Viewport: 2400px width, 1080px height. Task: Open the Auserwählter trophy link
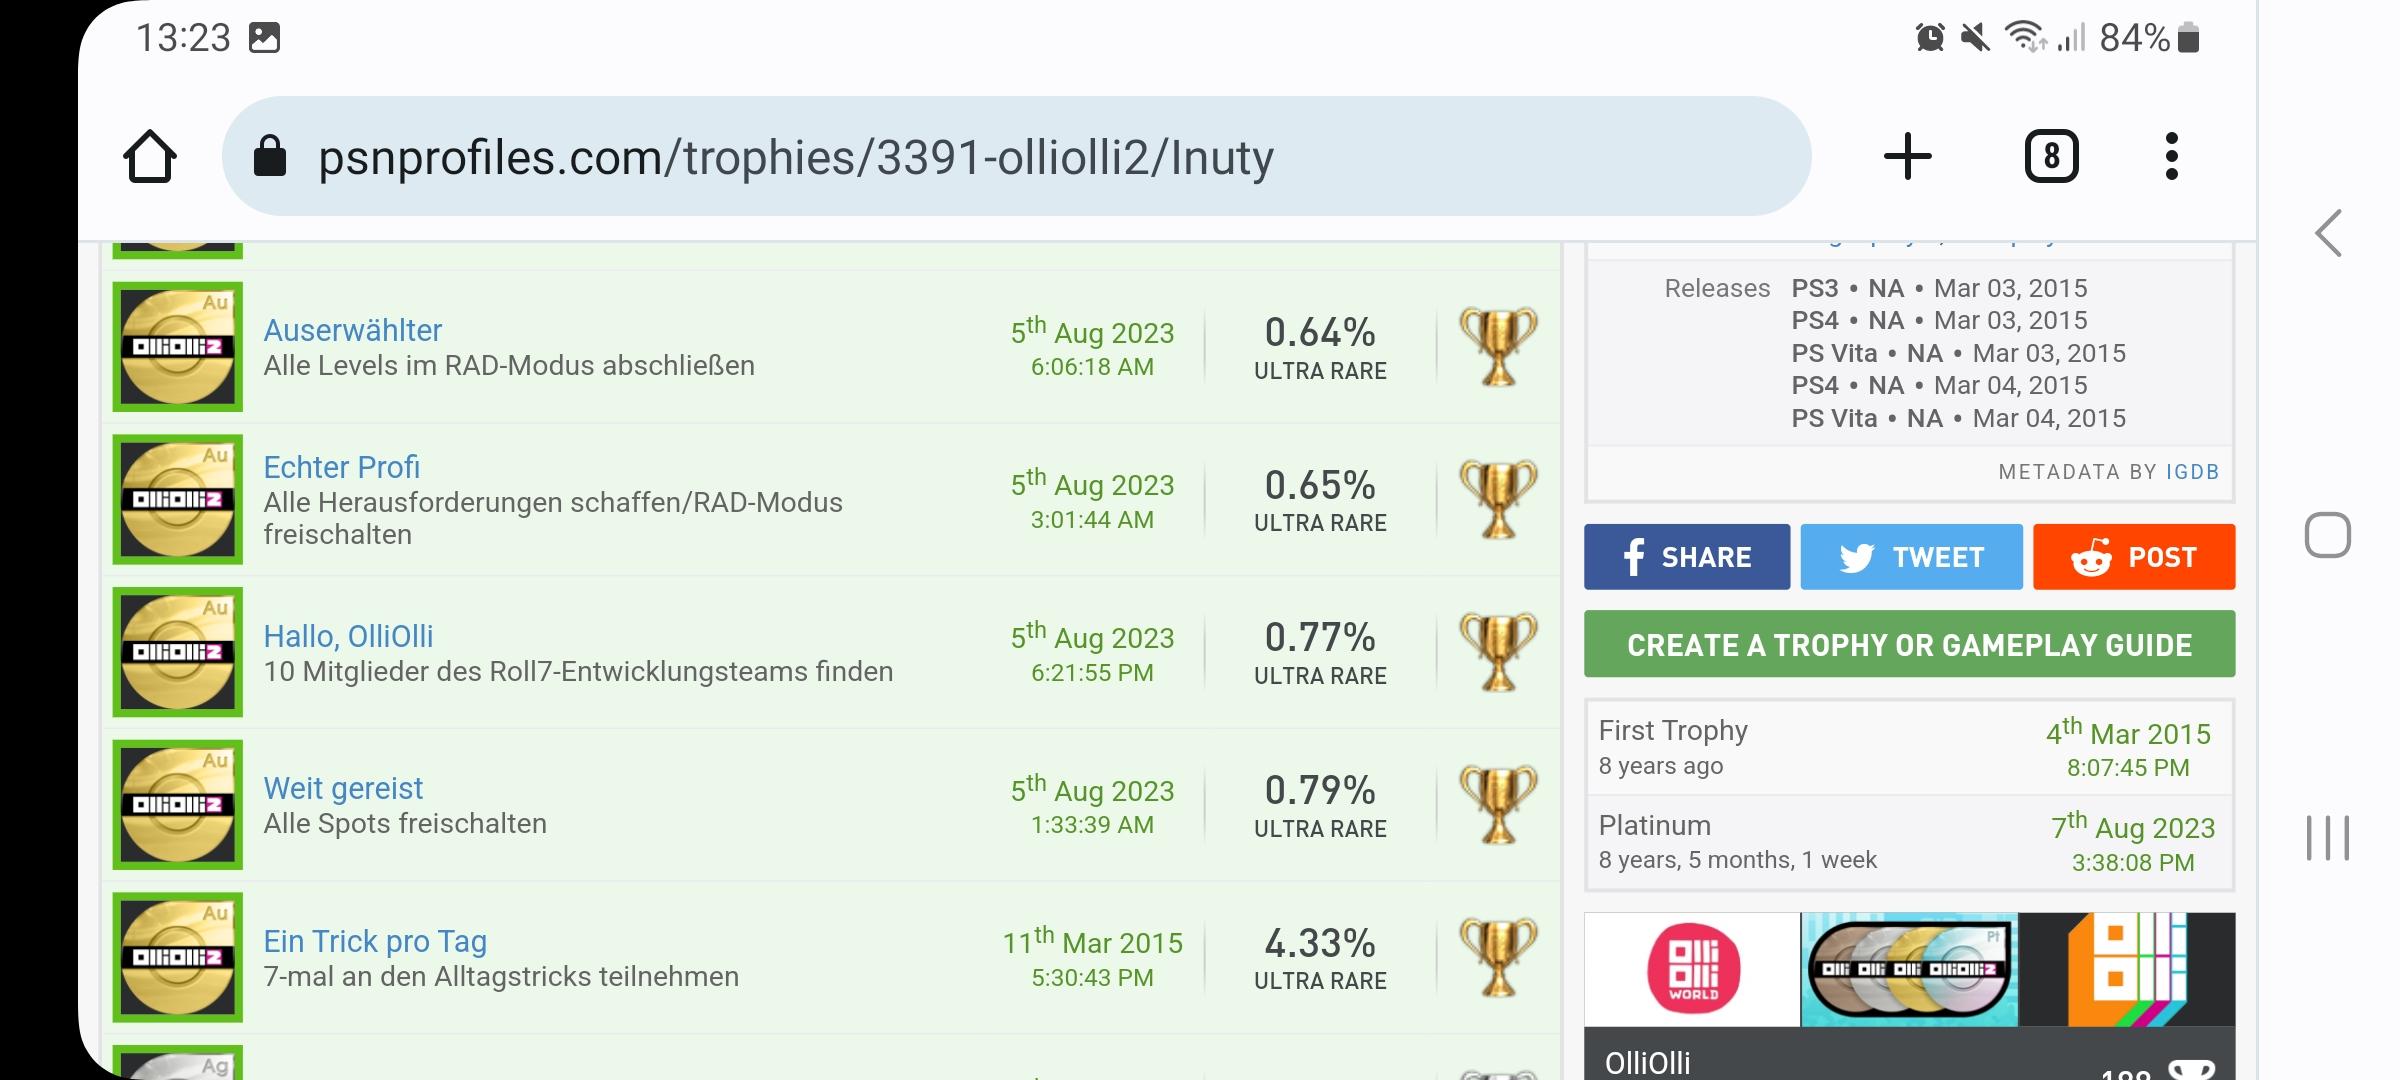point(352,330)
